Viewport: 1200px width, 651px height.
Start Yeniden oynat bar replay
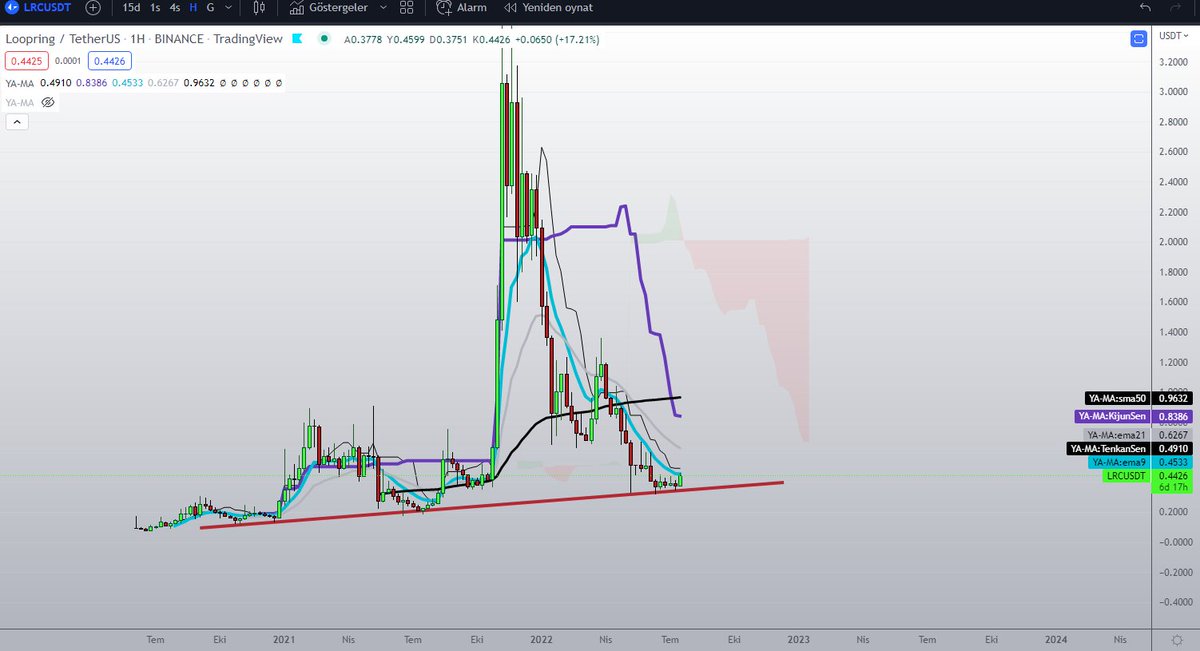click(x=550, y=7)
